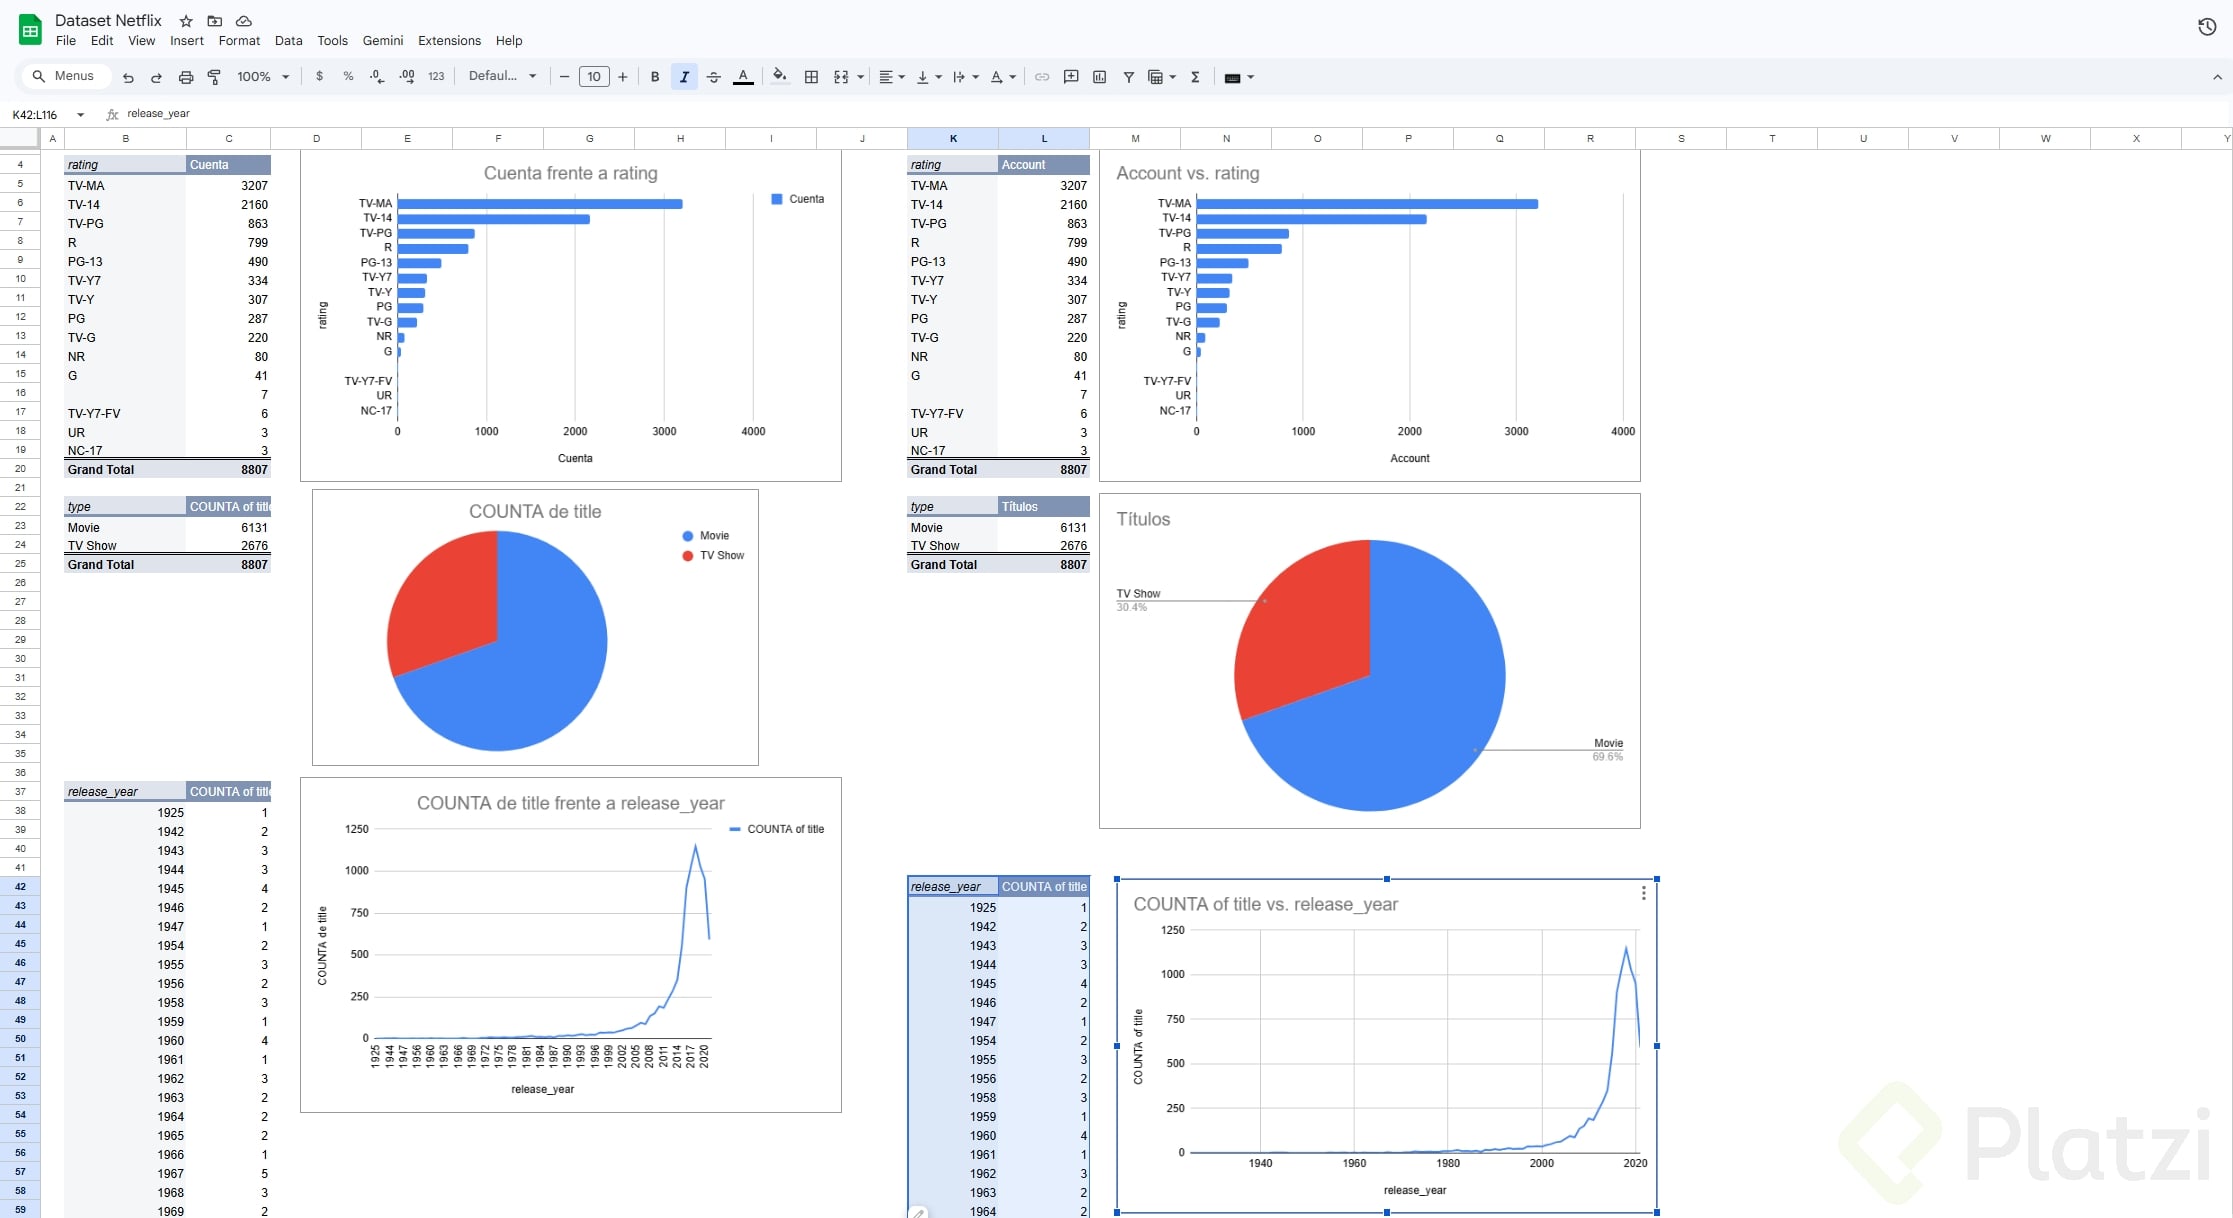Viewport: 2233px width, 1218px height.
Task: Click the paint format icon
Action: (x=214, y=77)
